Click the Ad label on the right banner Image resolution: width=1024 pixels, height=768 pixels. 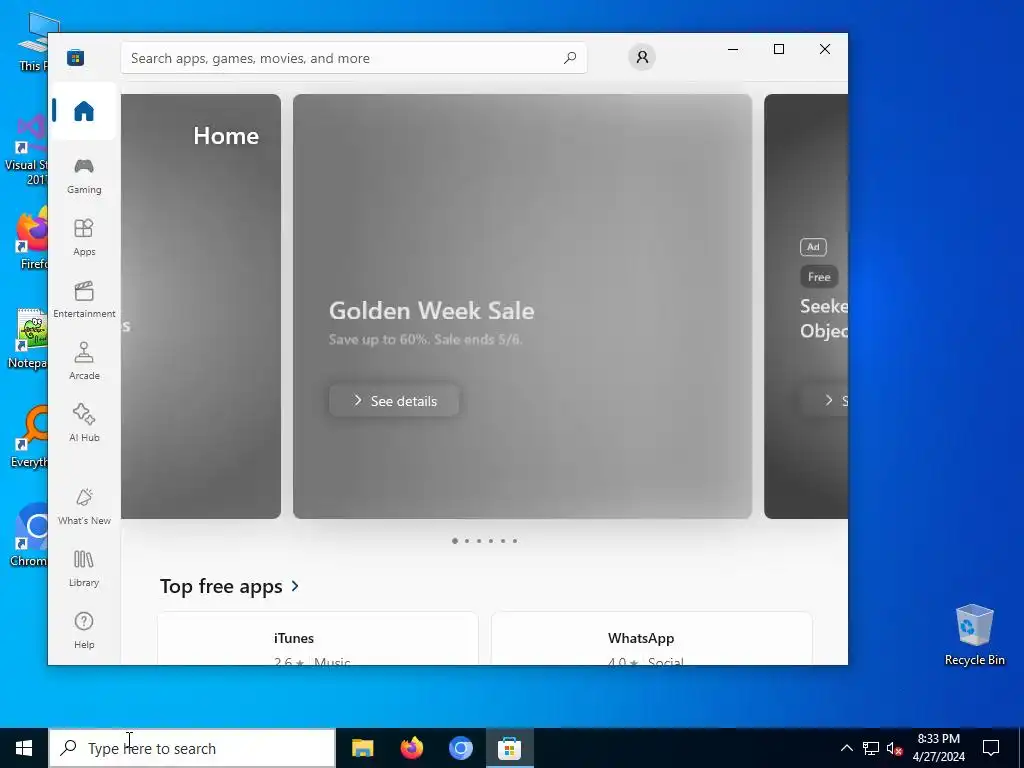click(813, 247)
